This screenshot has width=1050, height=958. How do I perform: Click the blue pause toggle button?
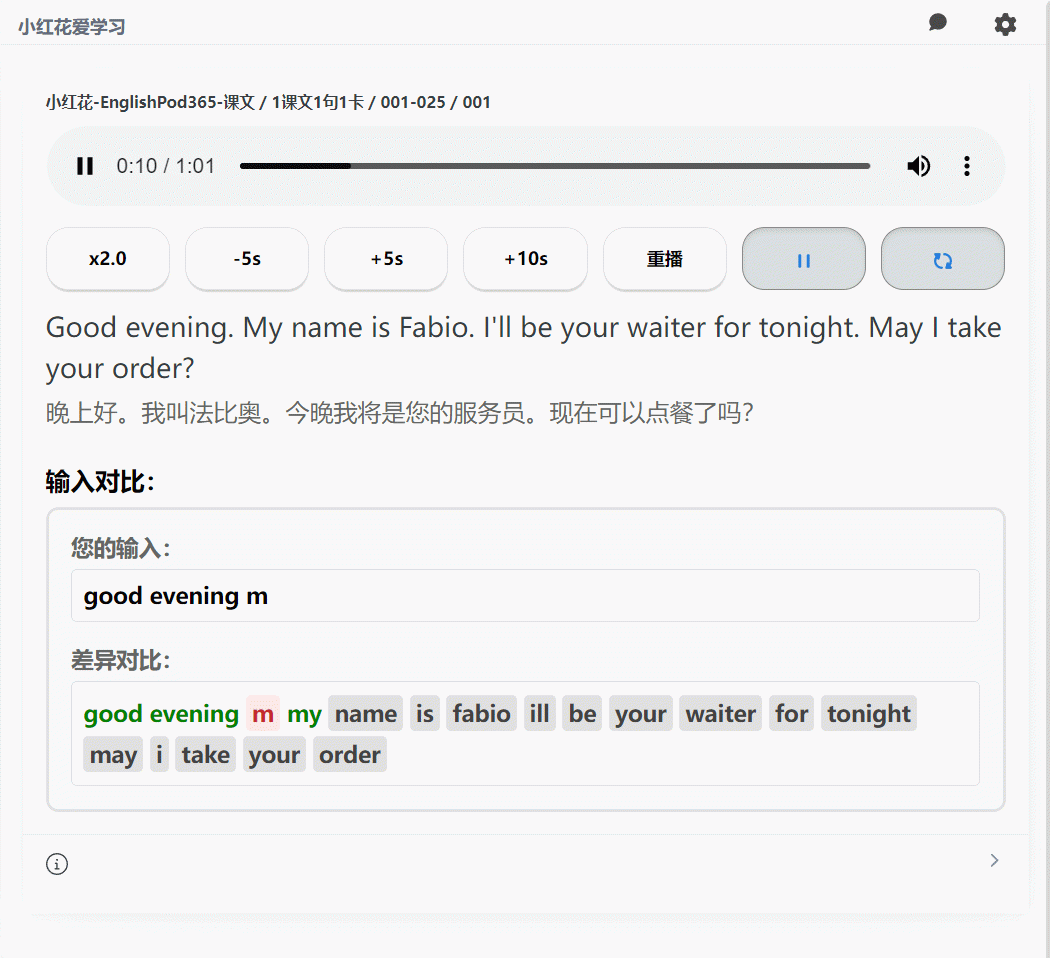tap(803, 259)
